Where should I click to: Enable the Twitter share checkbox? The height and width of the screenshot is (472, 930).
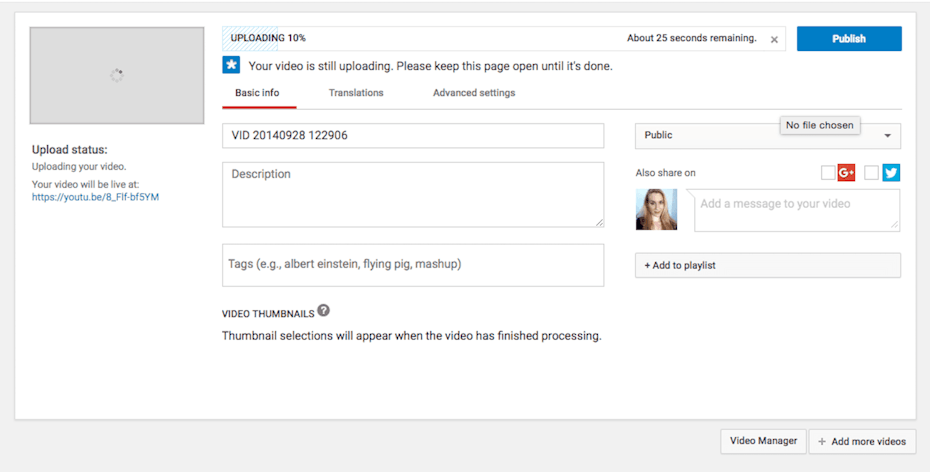[871, 173]
